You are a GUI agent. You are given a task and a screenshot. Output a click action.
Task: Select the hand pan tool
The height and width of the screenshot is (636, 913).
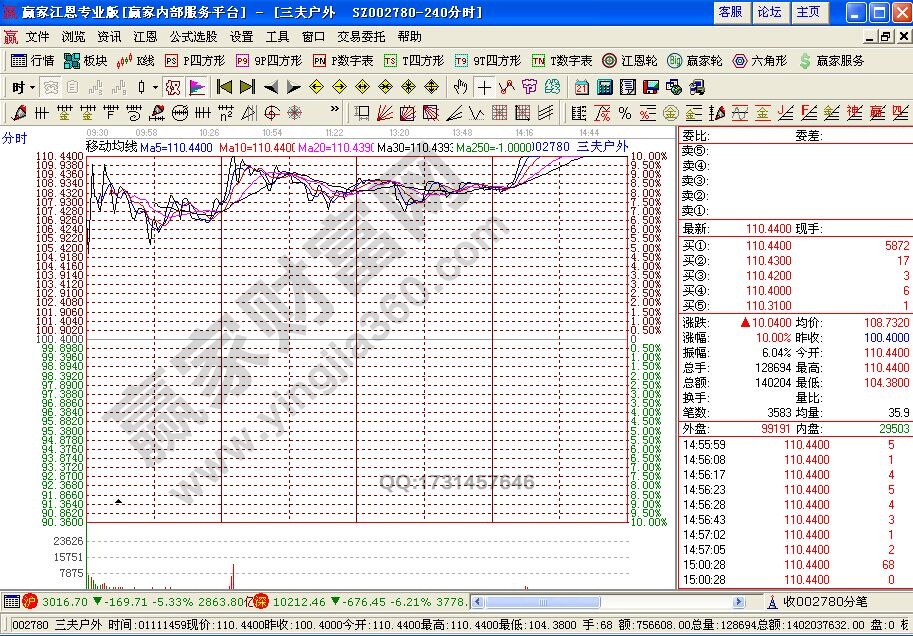461,87
